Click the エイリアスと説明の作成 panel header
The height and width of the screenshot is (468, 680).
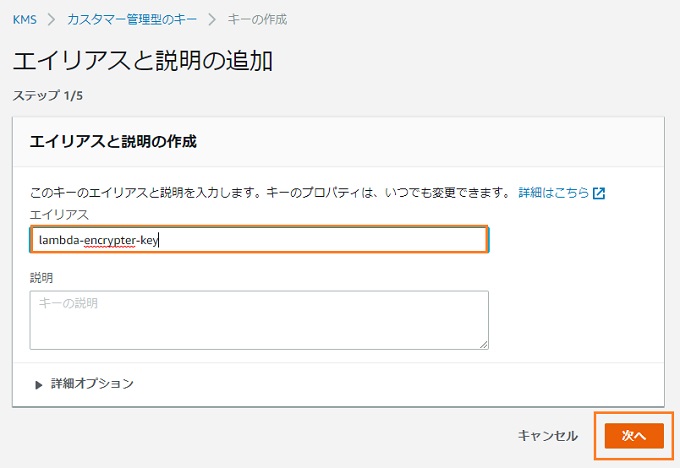pos(113,141)
